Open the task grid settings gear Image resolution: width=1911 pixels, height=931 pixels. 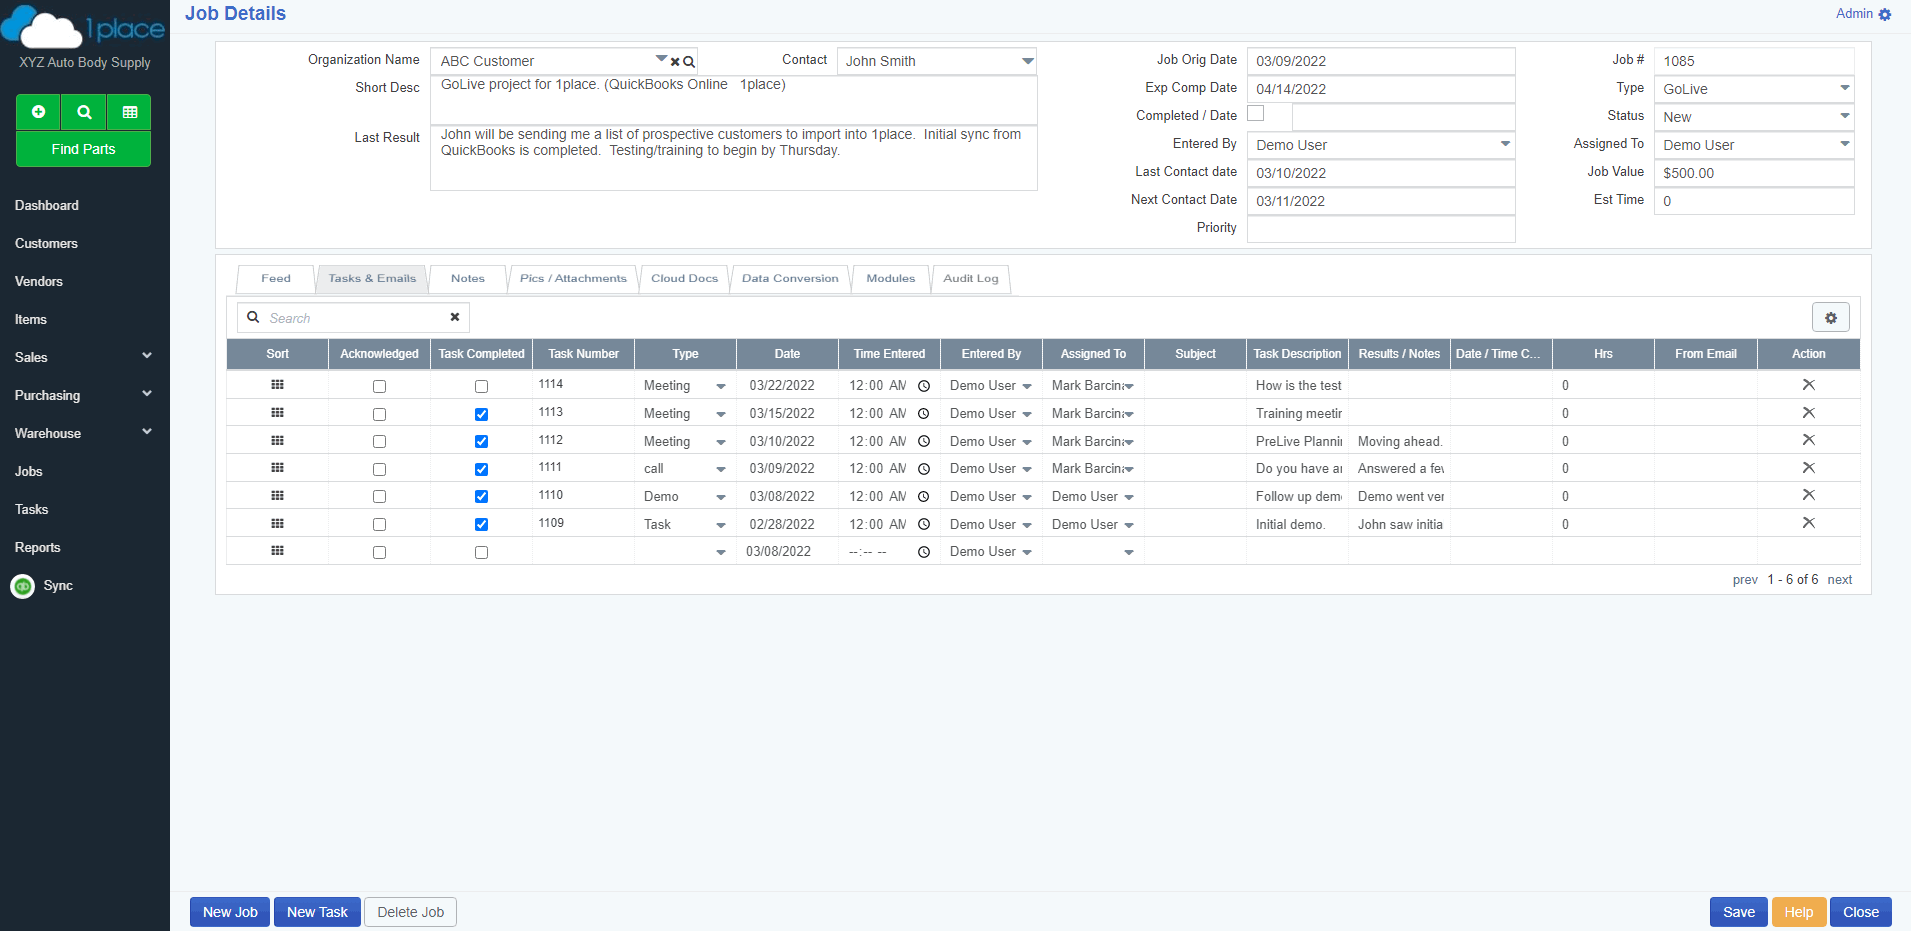[1830, 318]
